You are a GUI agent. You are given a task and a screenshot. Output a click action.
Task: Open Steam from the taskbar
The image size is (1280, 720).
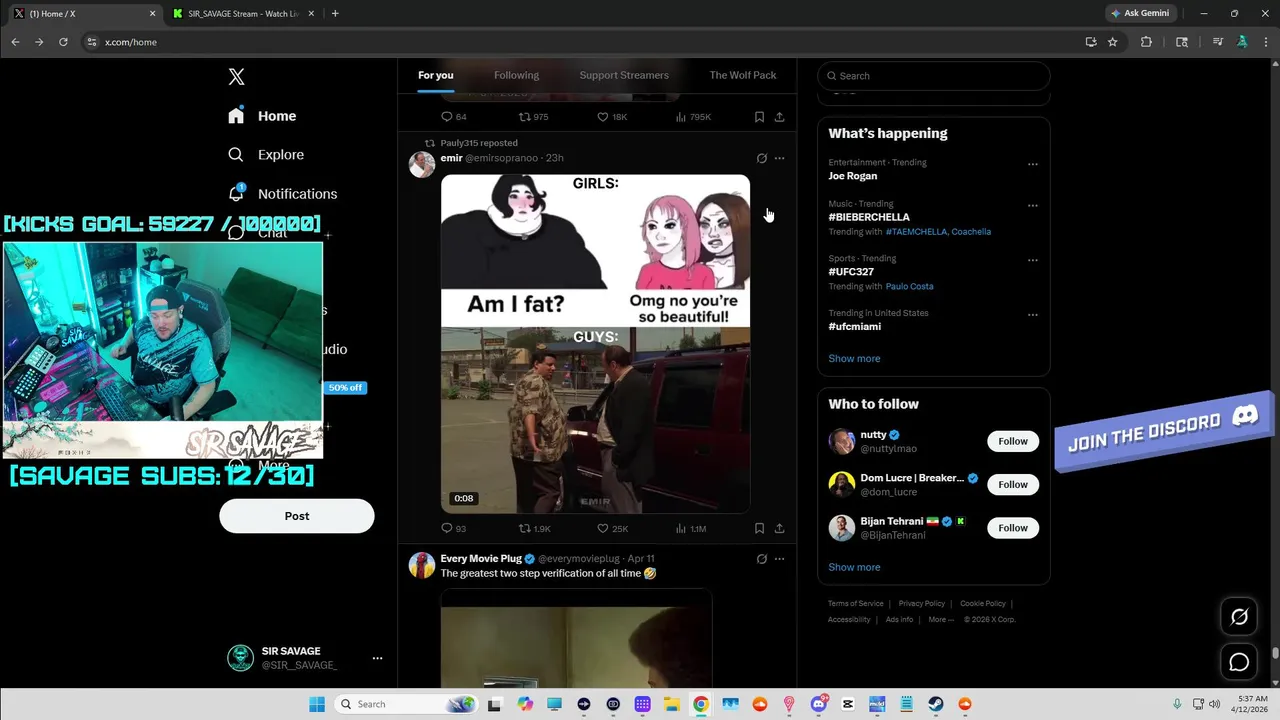(x=936, y=704)
